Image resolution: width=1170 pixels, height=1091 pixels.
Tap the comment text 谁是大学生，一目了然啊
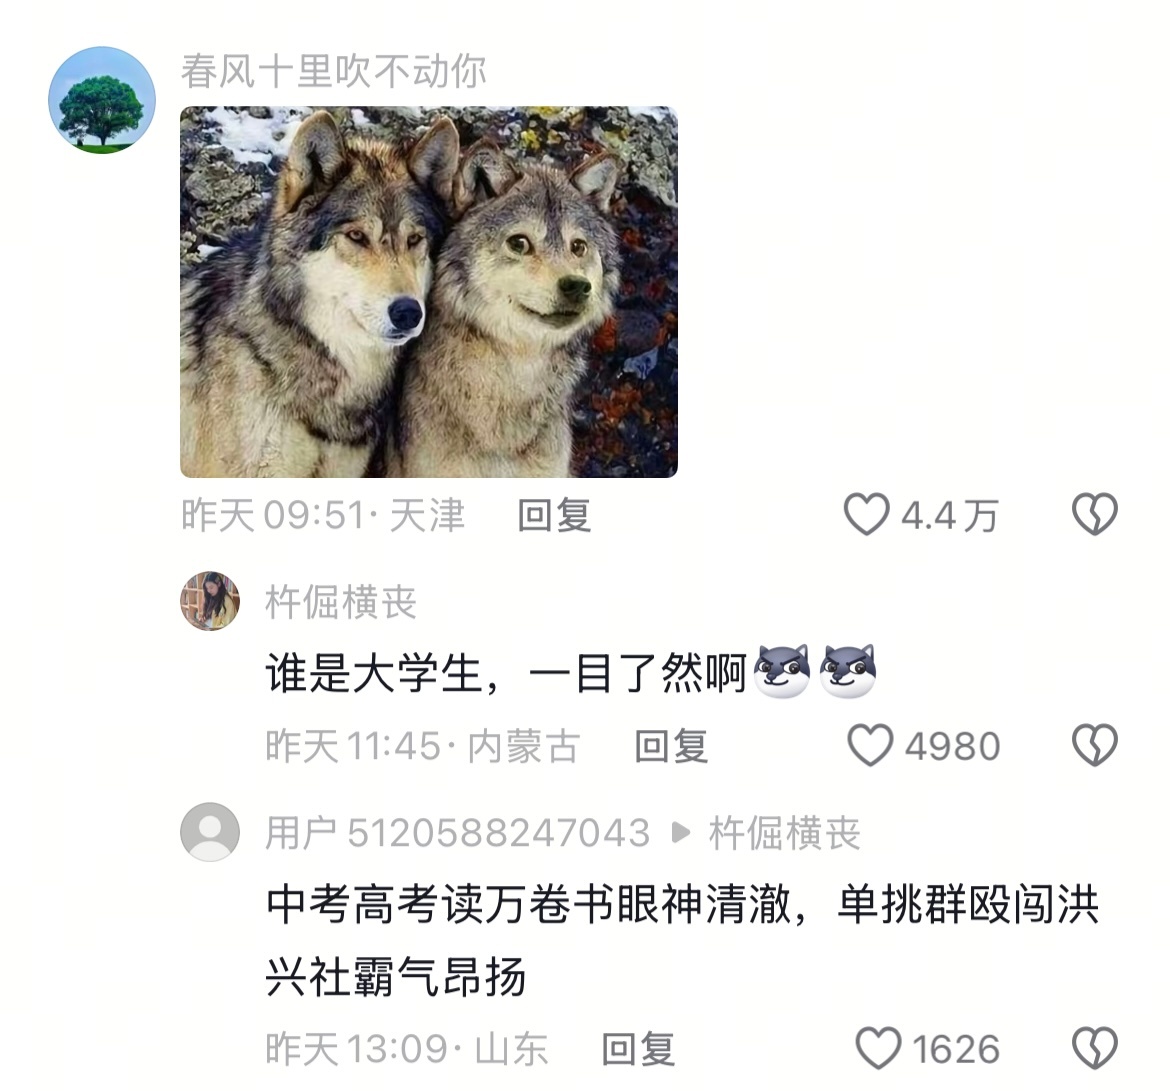point(507,672)
